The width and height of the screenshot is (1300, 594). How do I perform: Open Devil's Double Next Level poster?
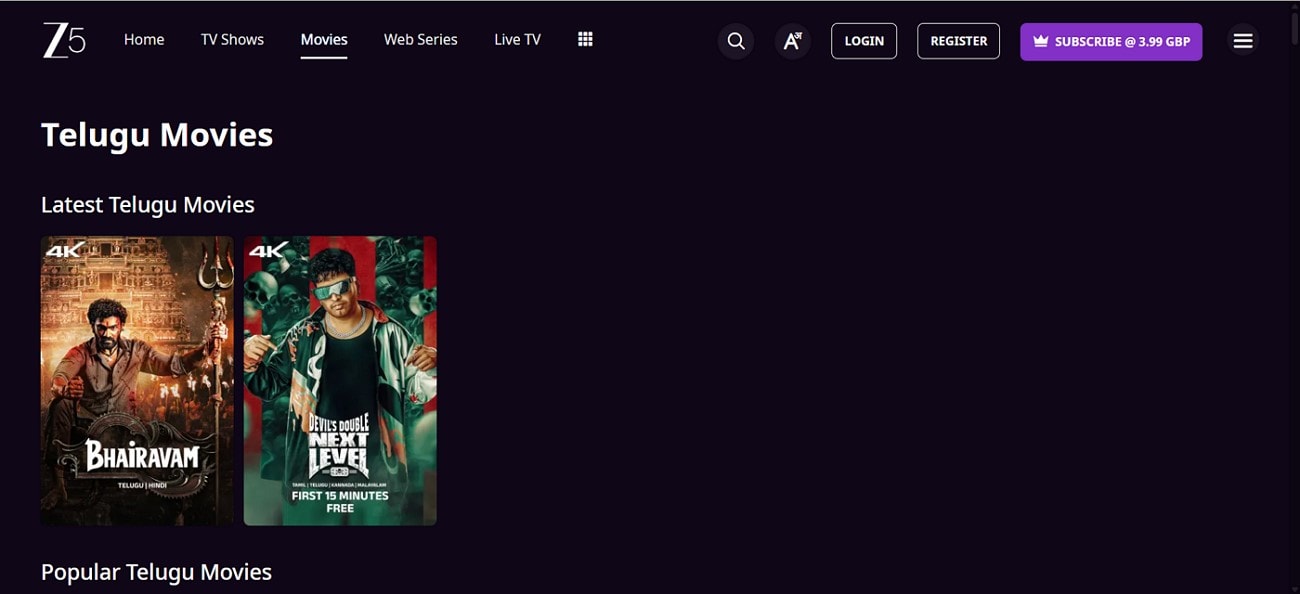tap(340, 380)
